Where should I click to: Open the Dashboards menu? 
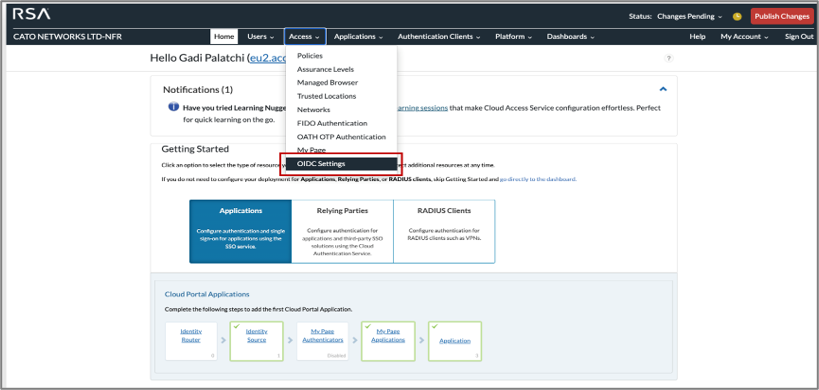[570, 37]
